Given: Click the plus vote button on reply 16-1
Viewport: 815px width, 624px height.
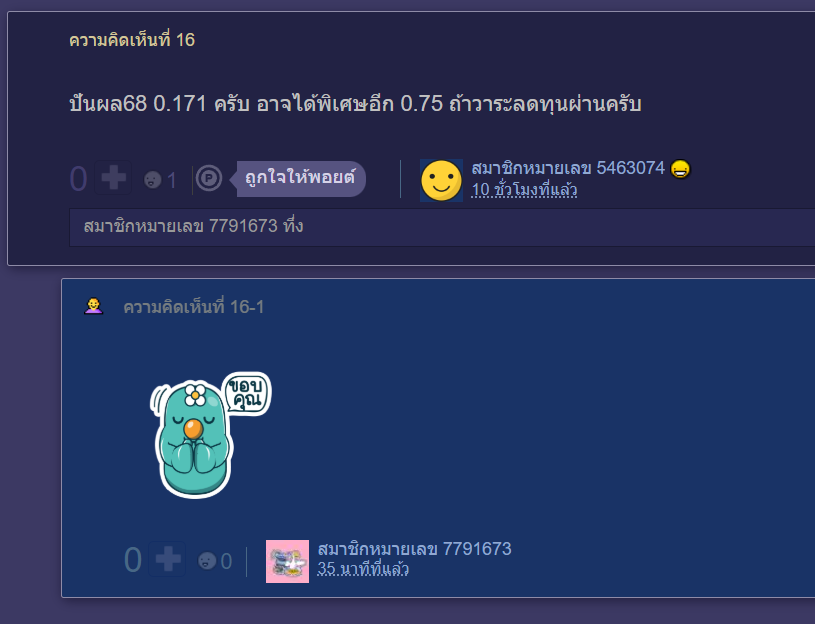Looking at the screenshot, I should pos(167,559).
